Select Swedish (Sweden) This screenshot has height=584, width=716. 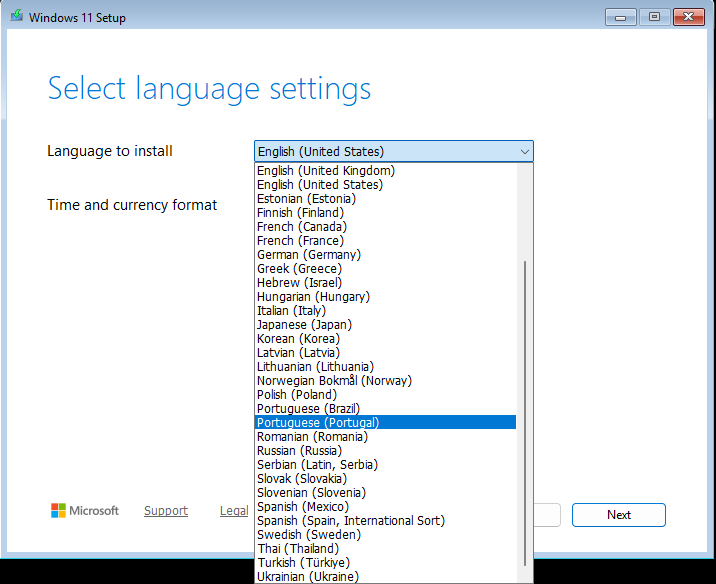click(385, 535)
